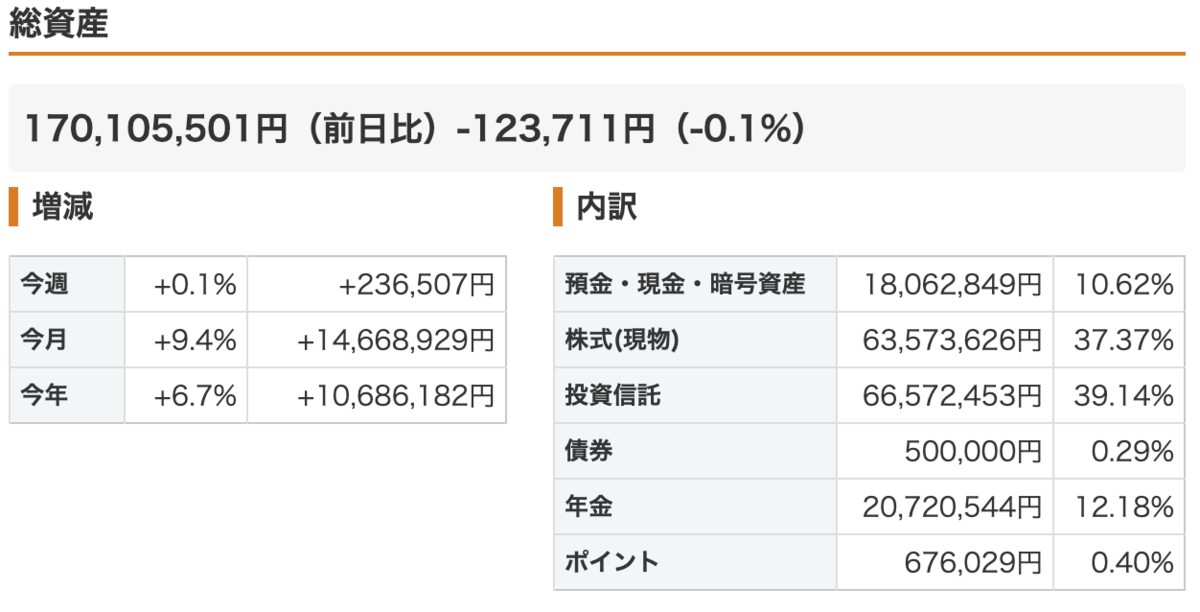The width and height of the screenshot is (1200, 612).
Task: Click the 37.37% stock percentage cell
Action: pyautogui.click(x=1124, y=340)
